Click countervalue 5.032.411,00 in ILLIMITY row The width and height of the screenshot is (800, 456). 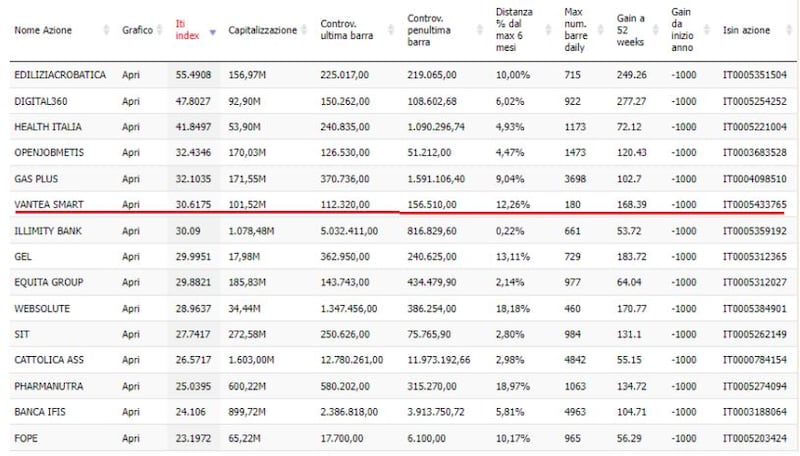(x=349, y=231)
